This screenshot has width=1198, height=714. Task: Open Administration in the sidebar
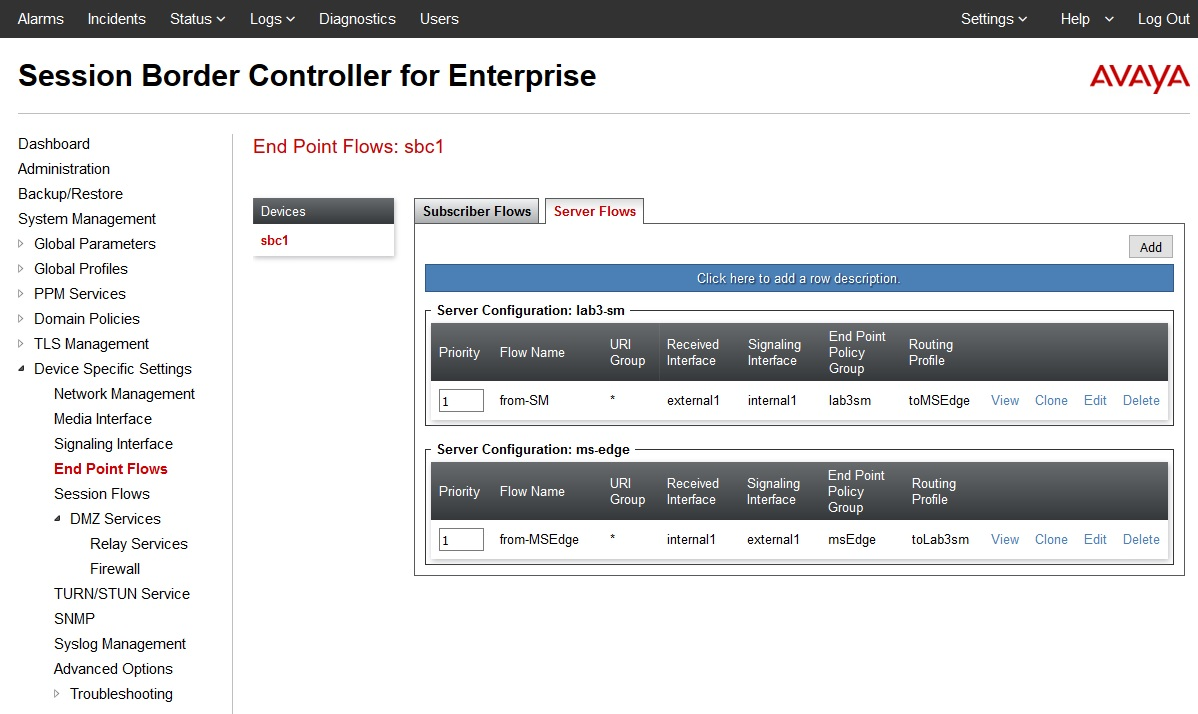[63, 169]
